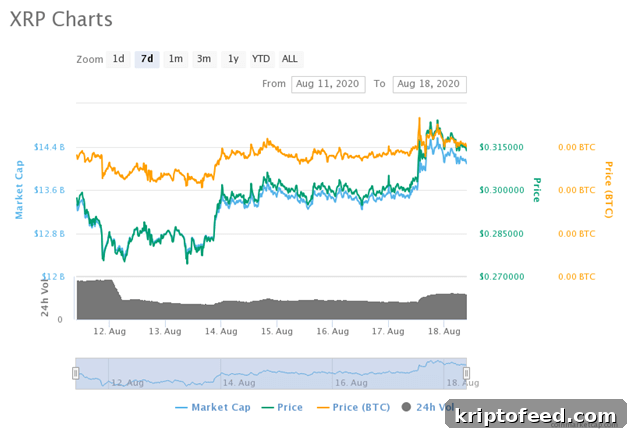This screenshot has width=628, height=433.
Task: Click the $0.315000 price label
Action: (x=501, y=147)
